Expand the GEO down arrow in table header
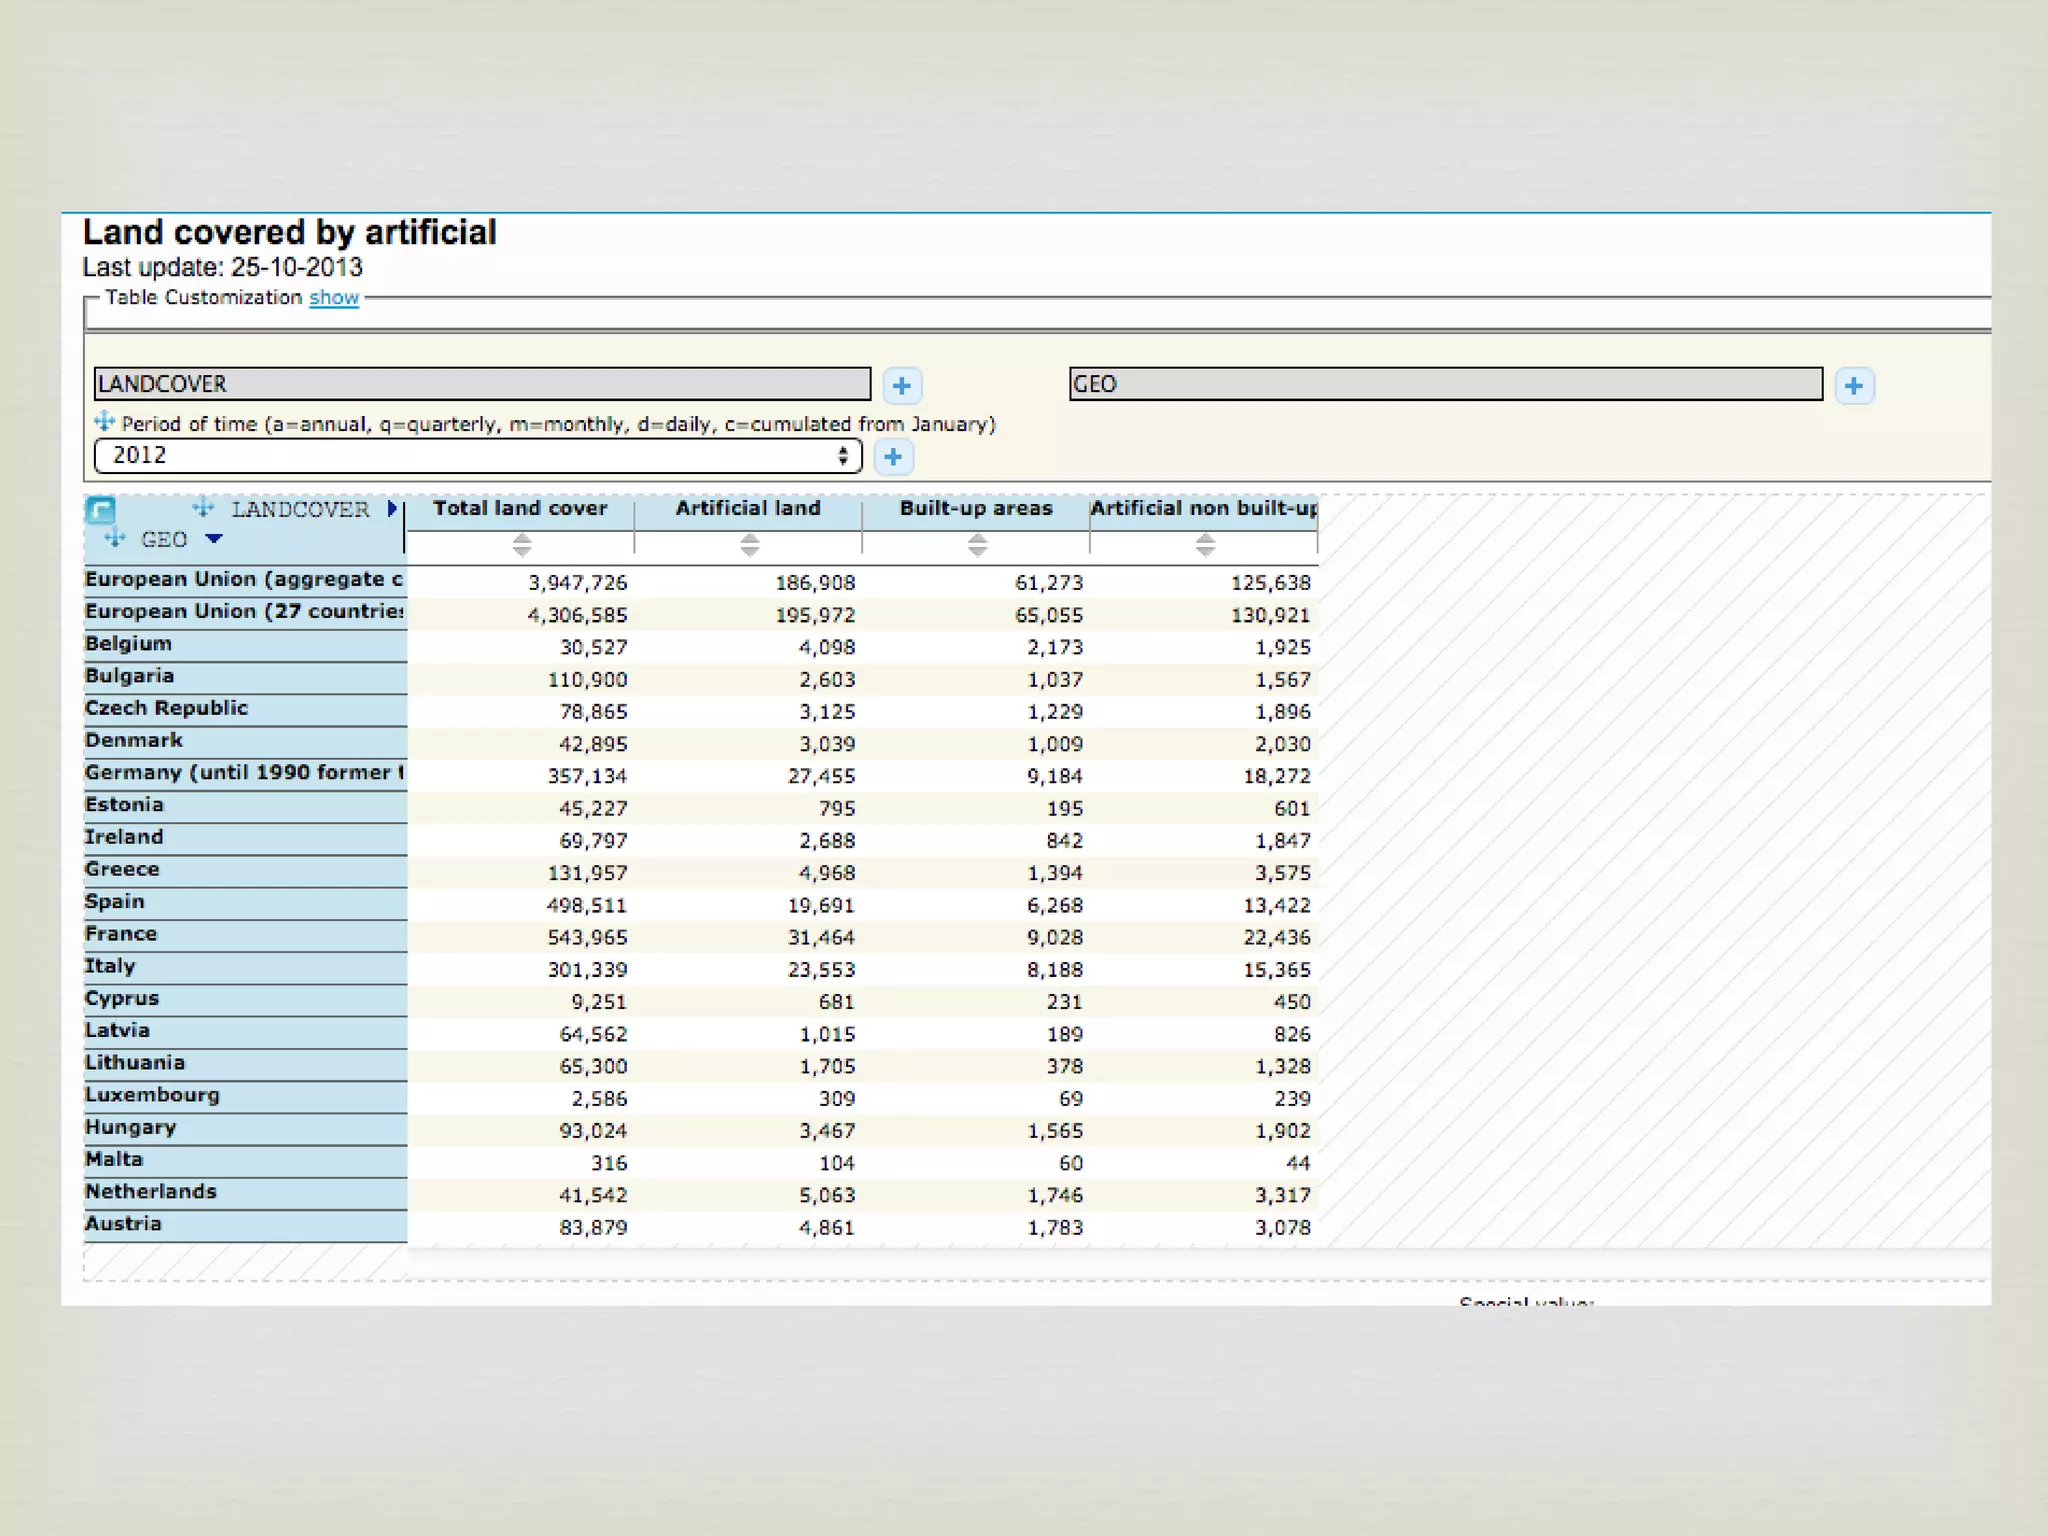 pos(213,539)
